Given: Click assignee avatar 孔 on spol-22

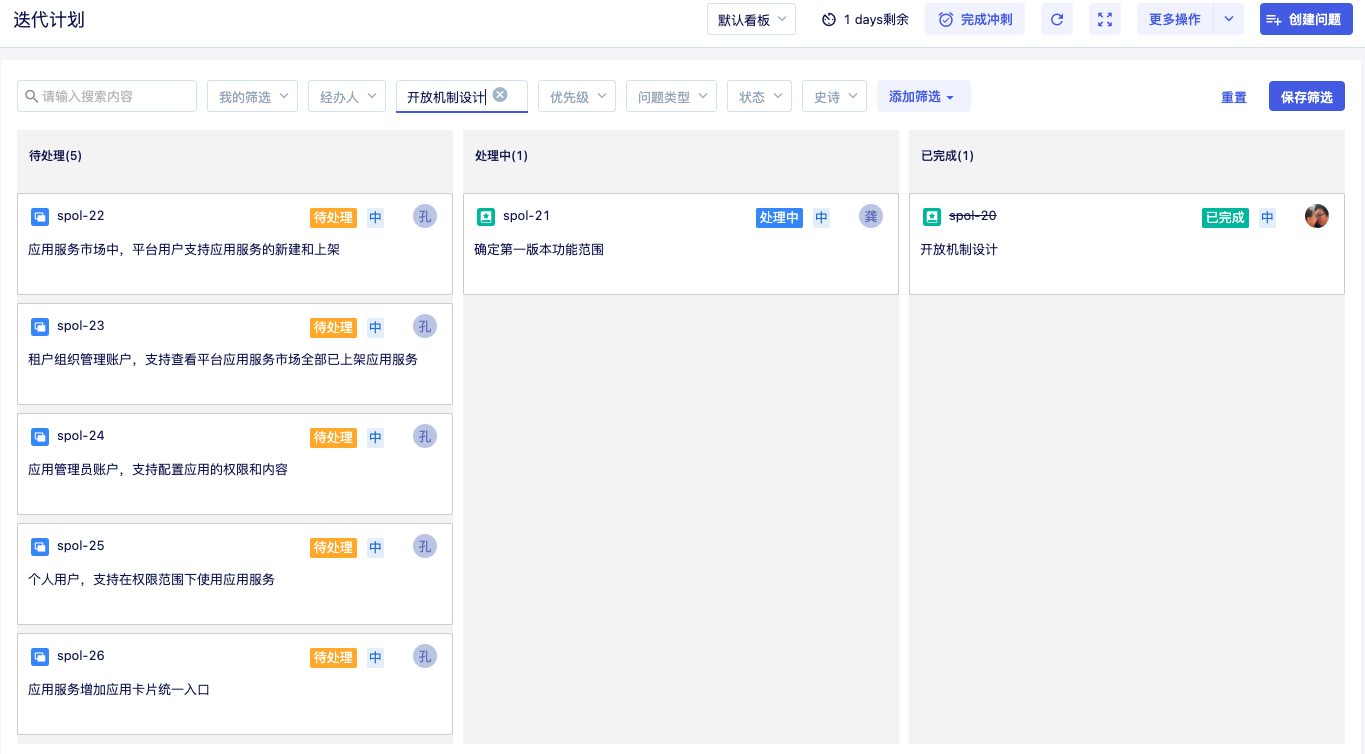Looking at the screenshot, I should (425, 216).
